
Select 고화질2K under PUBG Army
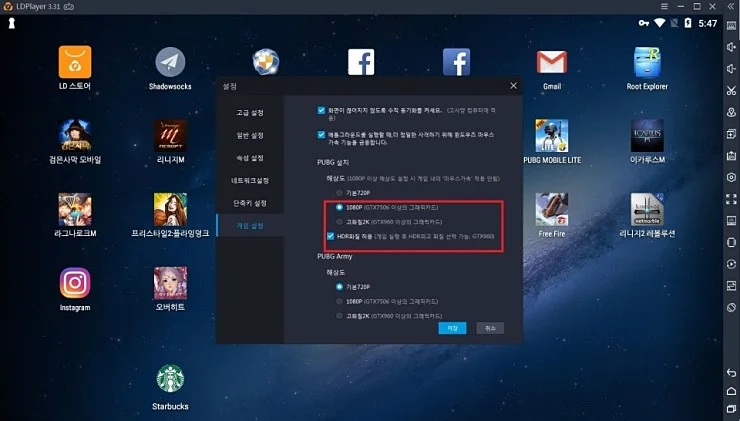point(339,316)
